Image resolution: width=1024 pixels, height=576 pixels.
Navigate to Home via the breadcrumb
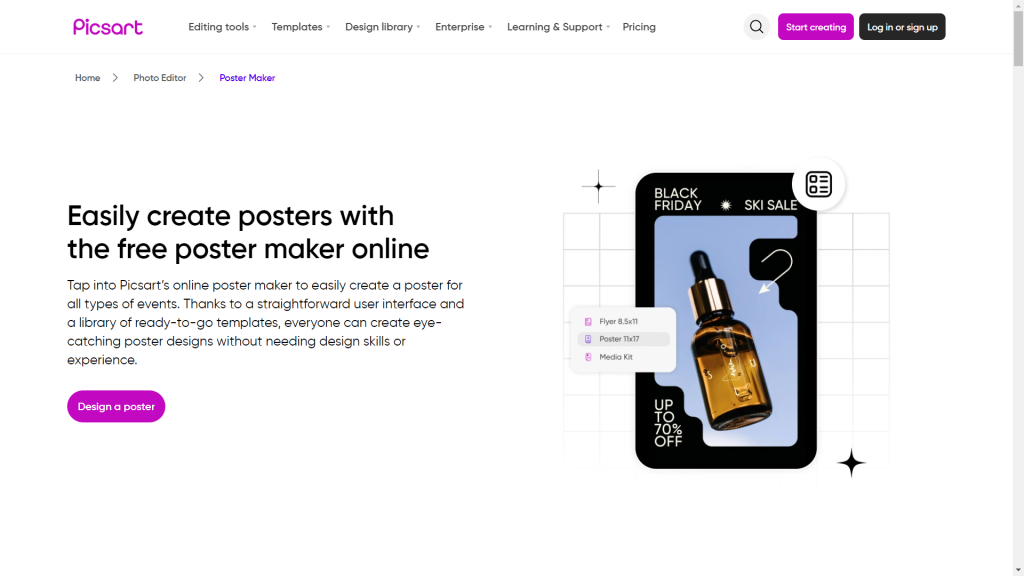tap(87, 77)
